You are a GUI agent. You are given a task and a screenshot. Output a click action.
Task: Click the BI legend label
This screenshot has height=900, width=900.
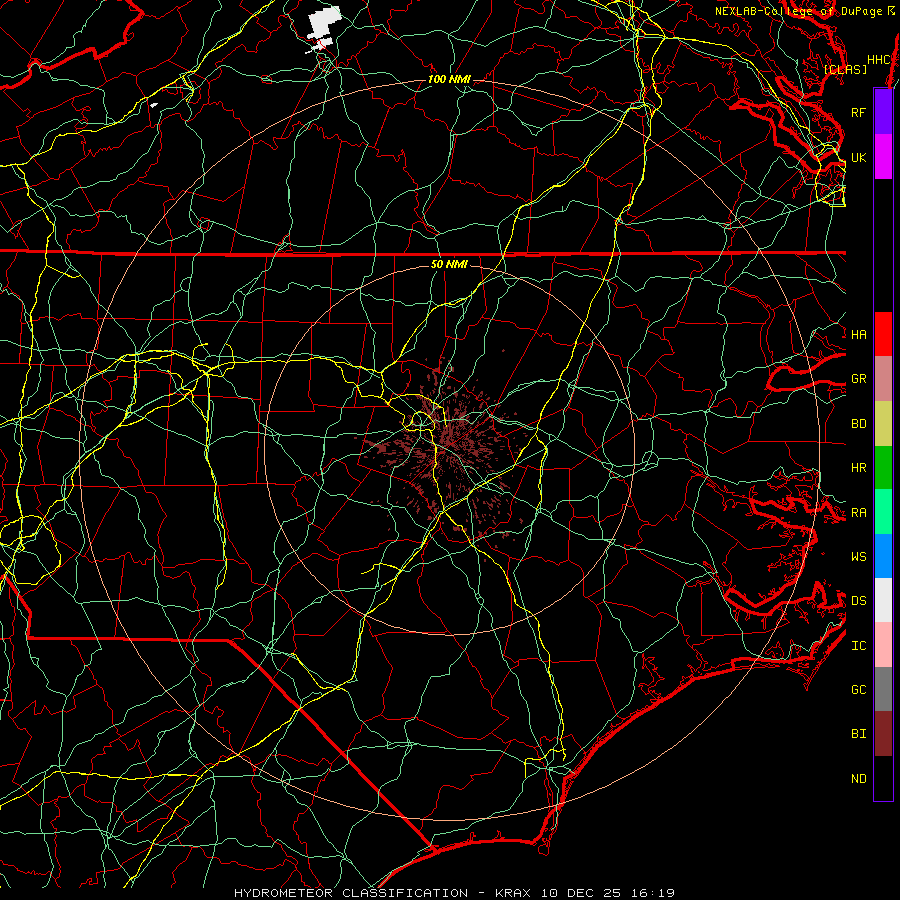pyautogui.click(x=858, y=734)
